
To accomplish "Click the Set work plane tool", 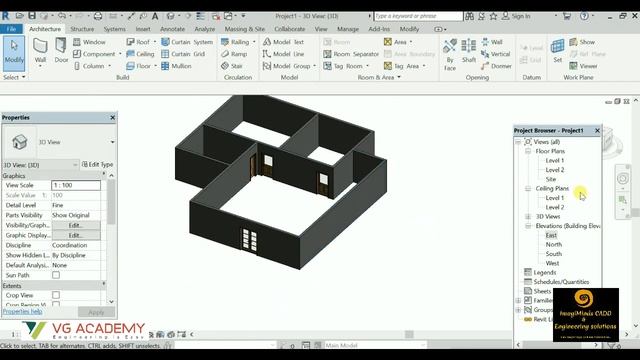I will (x=558, y=51).
